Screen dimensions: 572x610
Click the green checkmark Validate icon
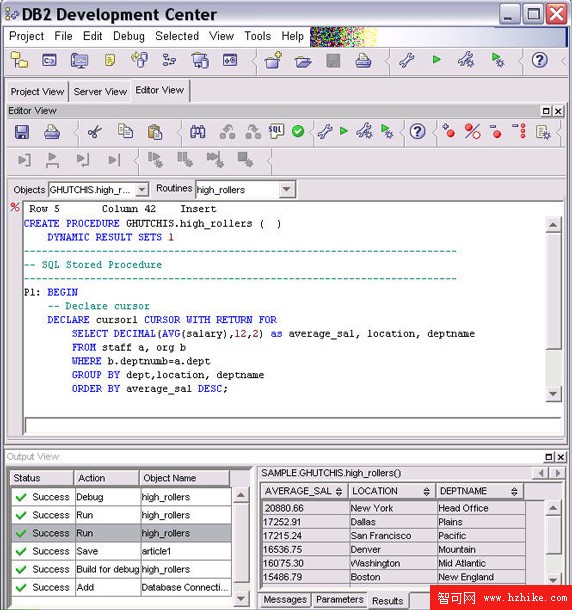tap(298, 131)
